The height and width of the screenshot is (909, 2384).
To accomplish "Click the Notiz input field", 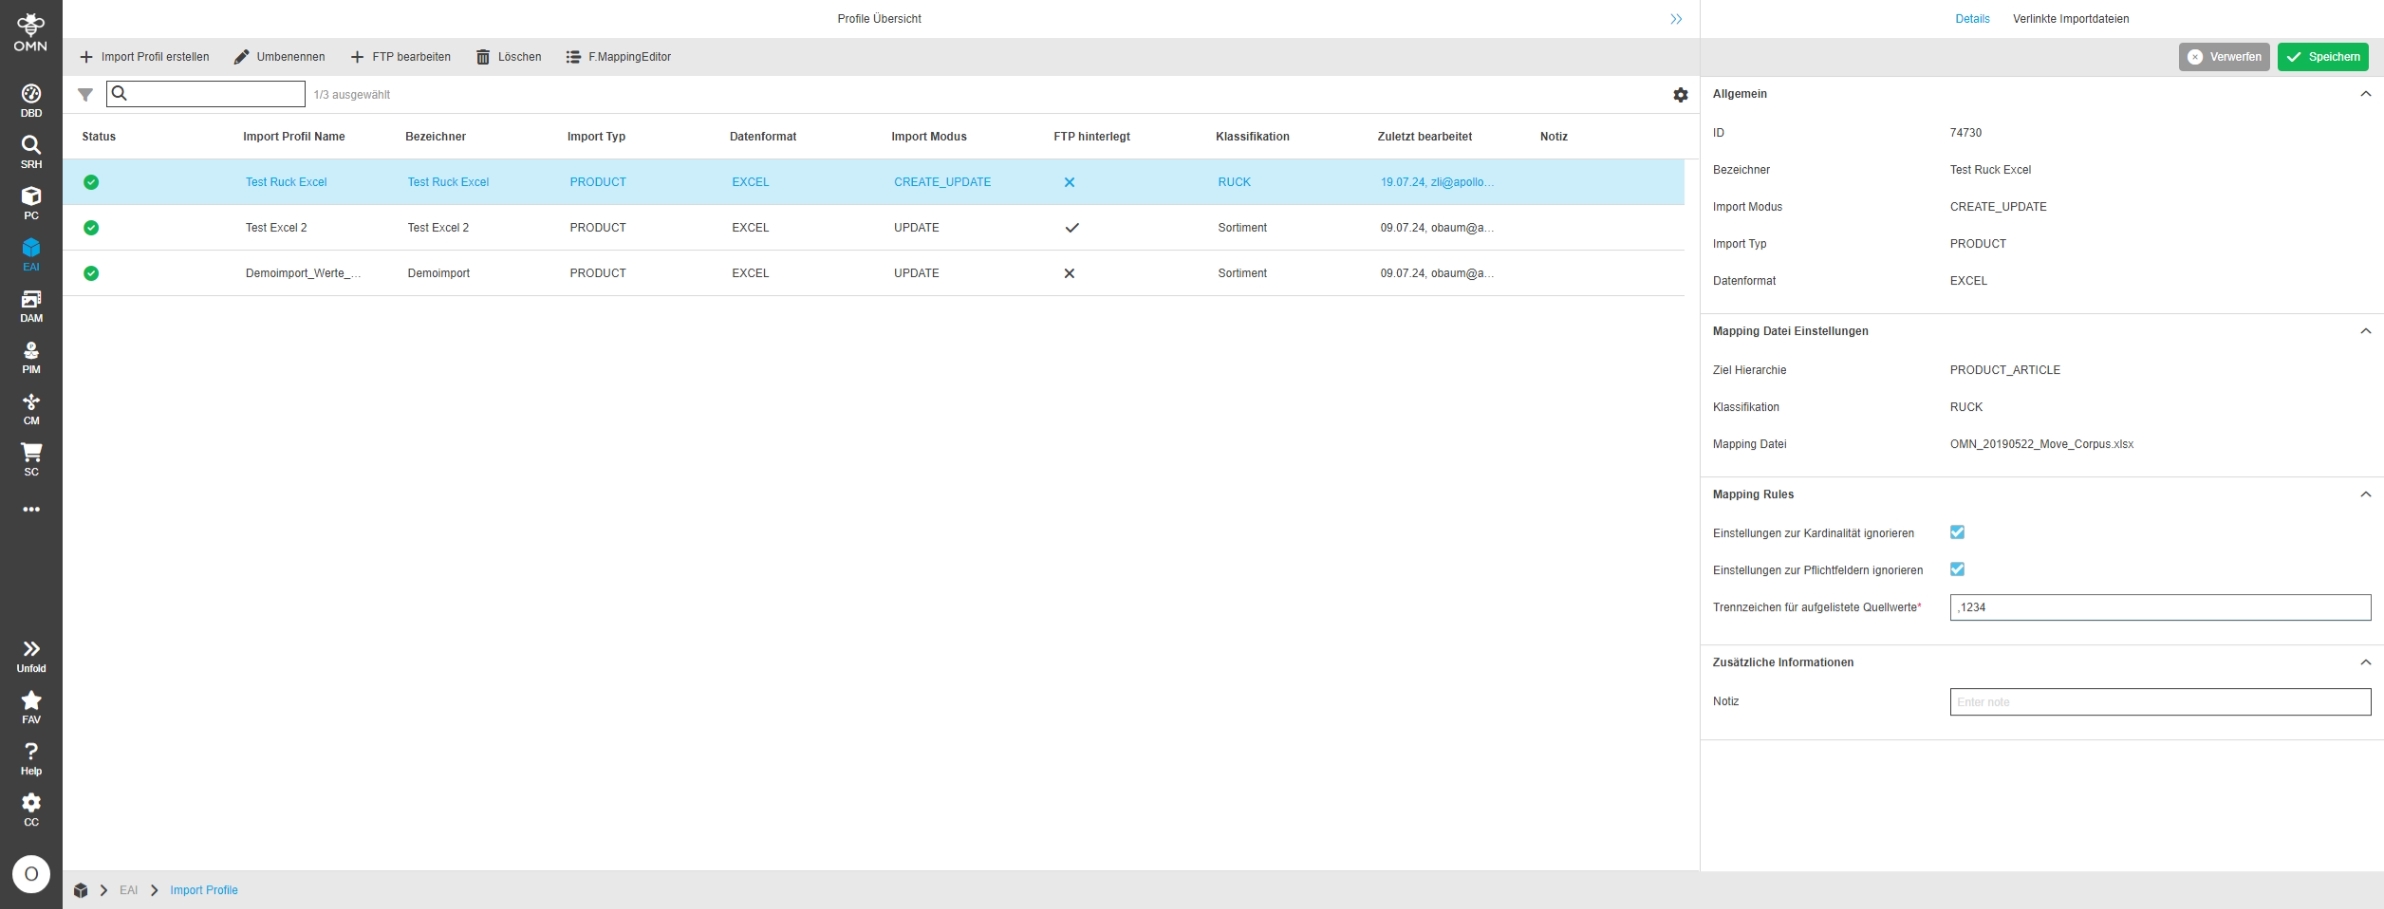I will tap(2159, 702).
